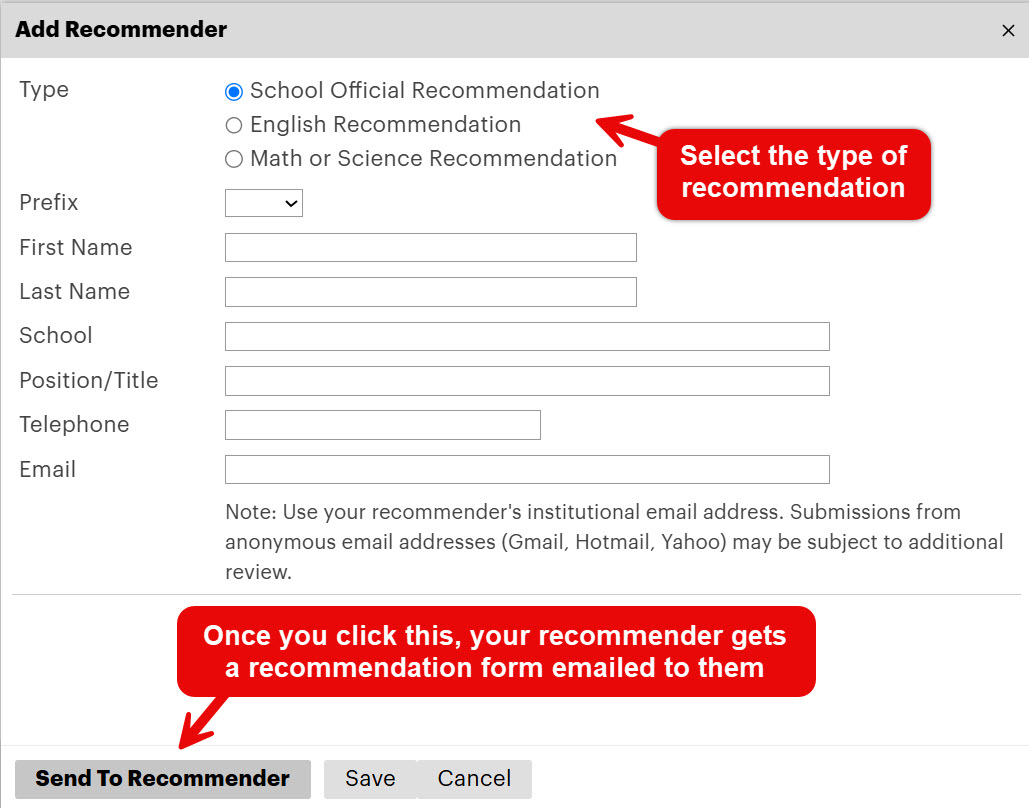Viewport: 1029px width, 808px height.
Task: Click the Telephone input field
Action: 382,425
